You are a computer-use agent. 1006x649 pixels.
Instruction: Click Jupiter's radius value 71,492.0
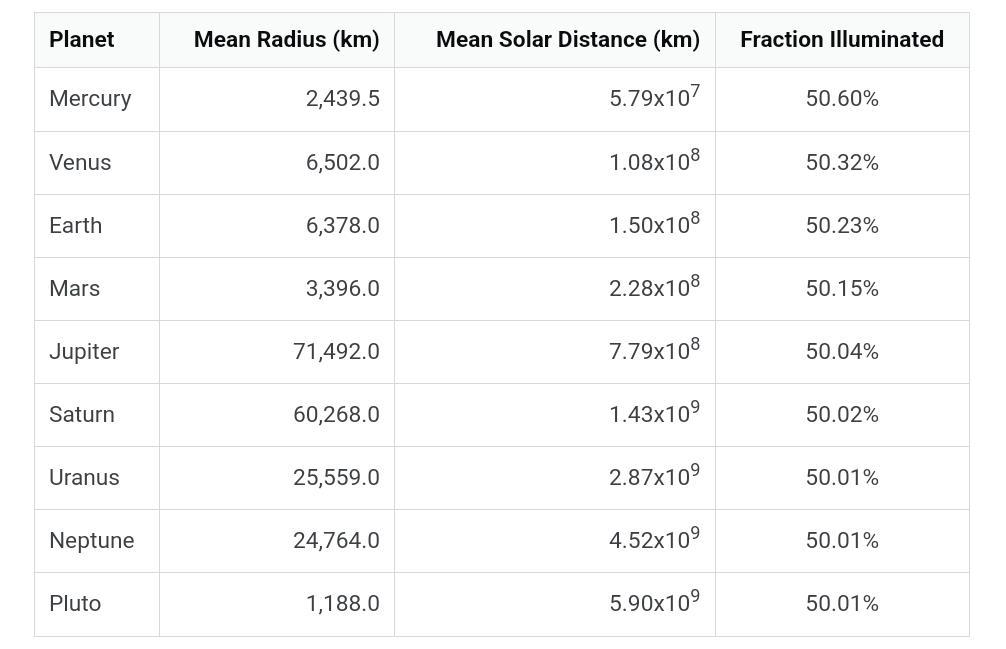336,352
